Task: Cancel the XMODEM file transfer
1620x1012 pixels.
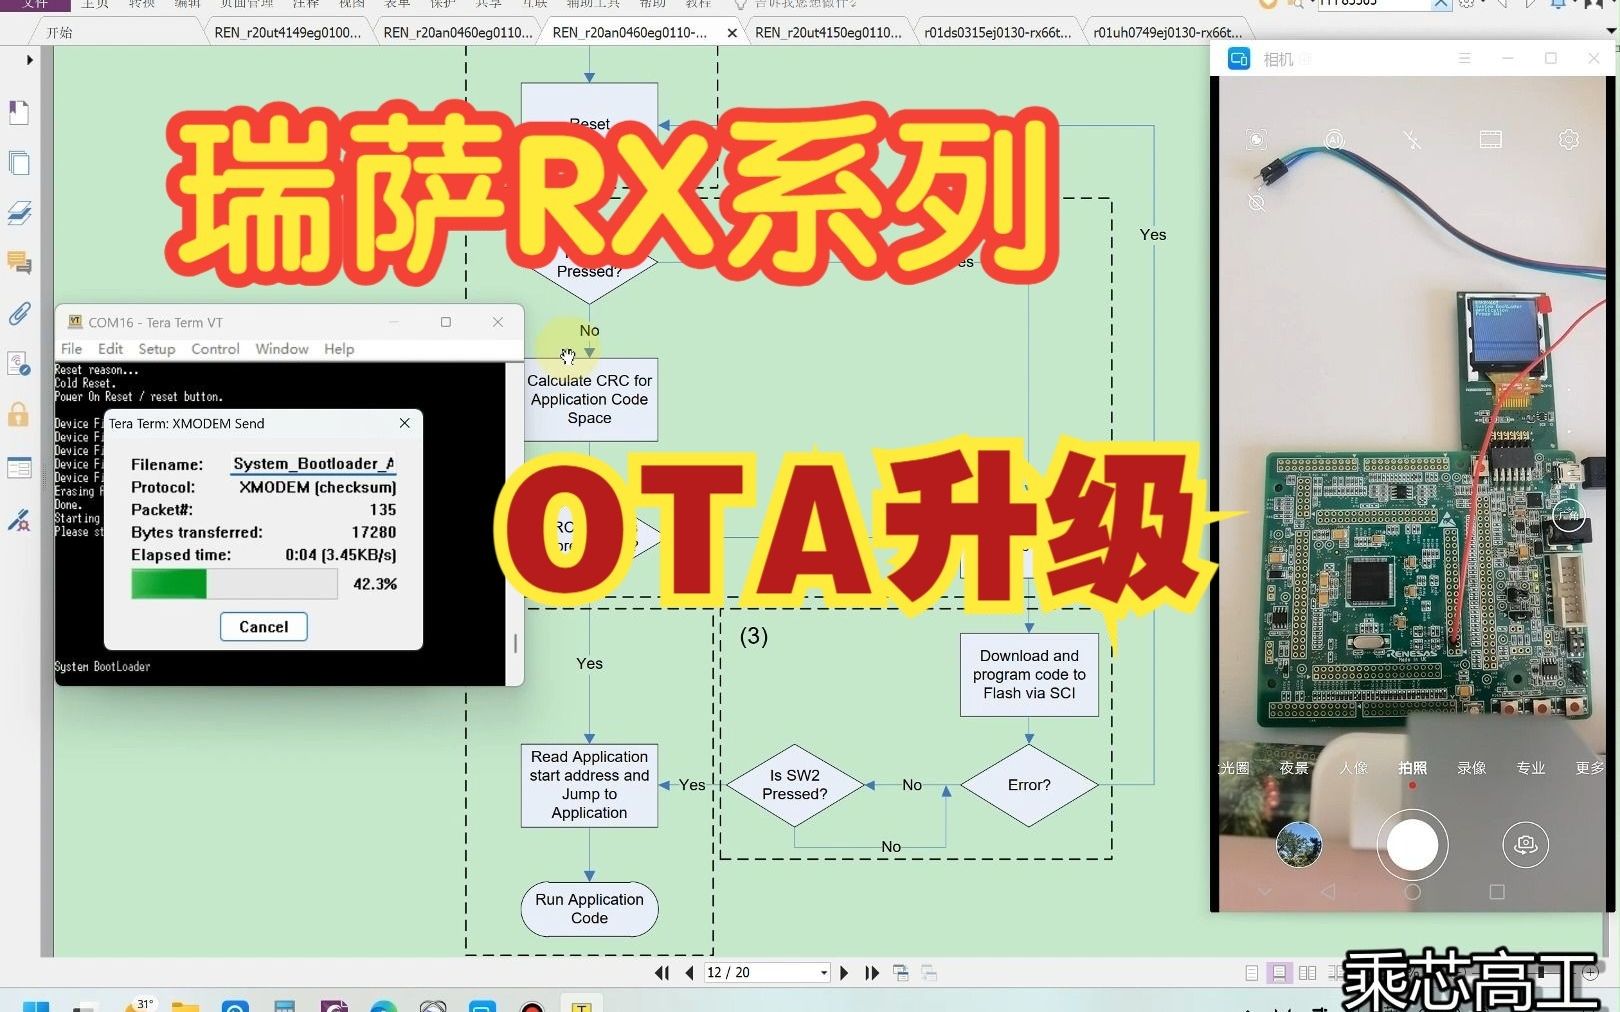Action: click(263, 626)
